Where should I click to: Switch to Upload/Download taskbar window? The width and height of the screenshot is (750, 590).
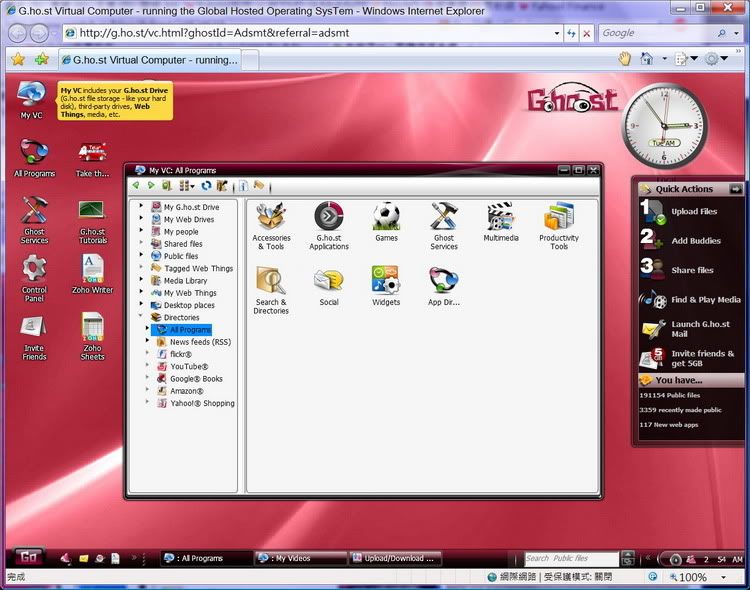point(395,558)
